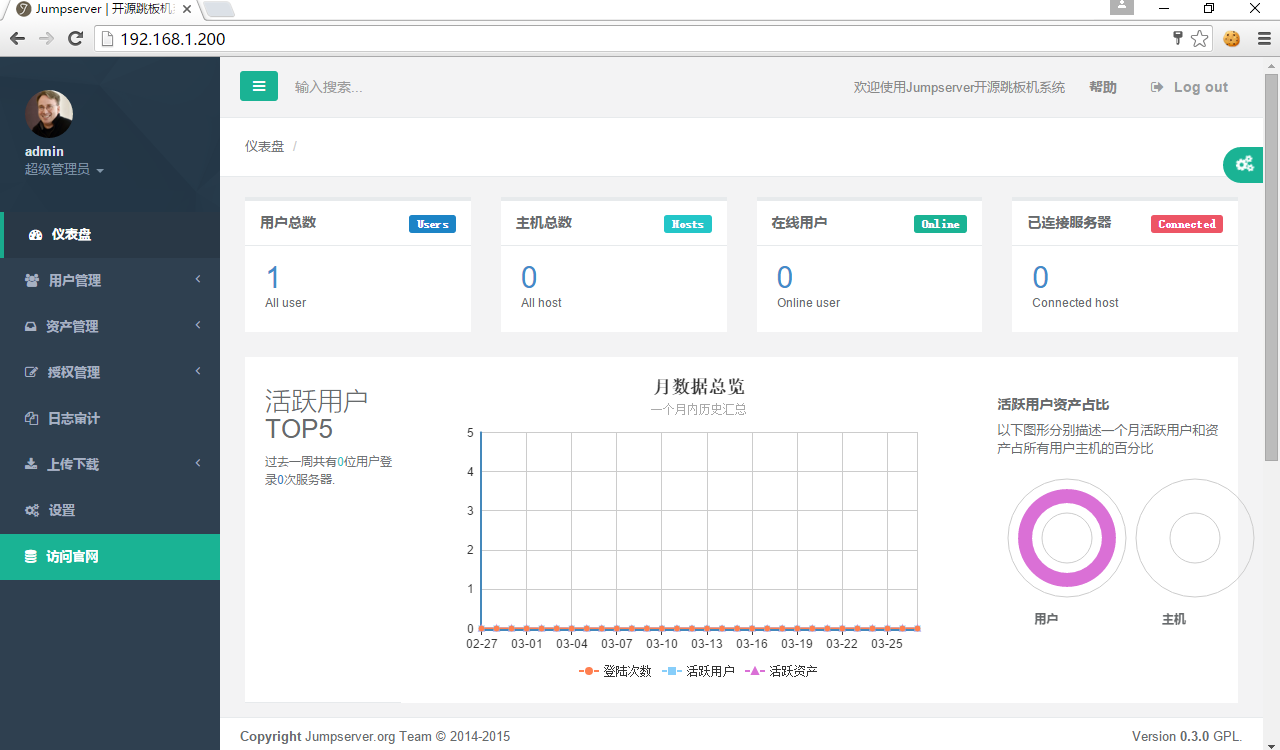The width and height of the screenshot is (1280, 750).
Task: Click the gears icon beside 设置
Action: coord(32,511)
